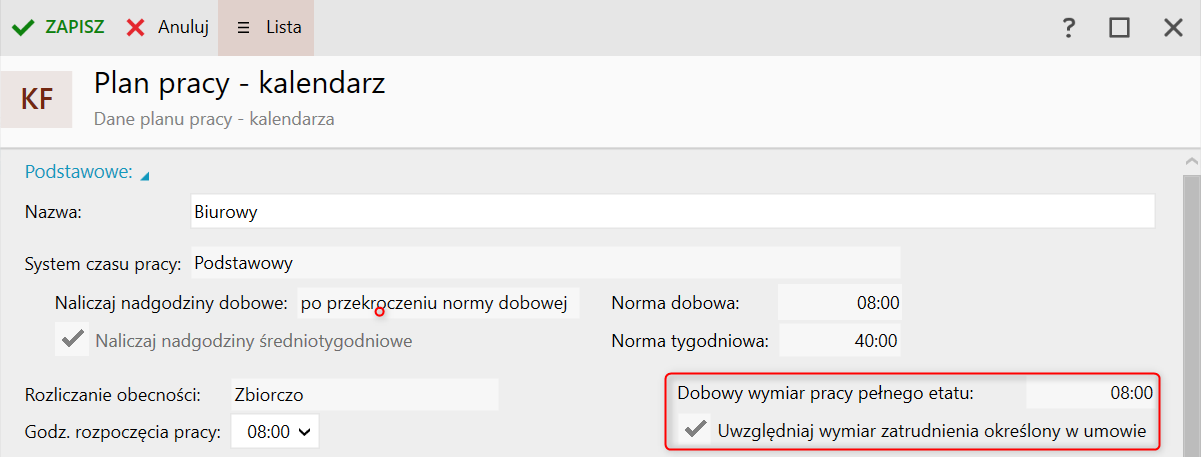Click Dobowy wymiar pracy pełnego etatu value
The image size is (1201, 457).
pos(1091,393)
